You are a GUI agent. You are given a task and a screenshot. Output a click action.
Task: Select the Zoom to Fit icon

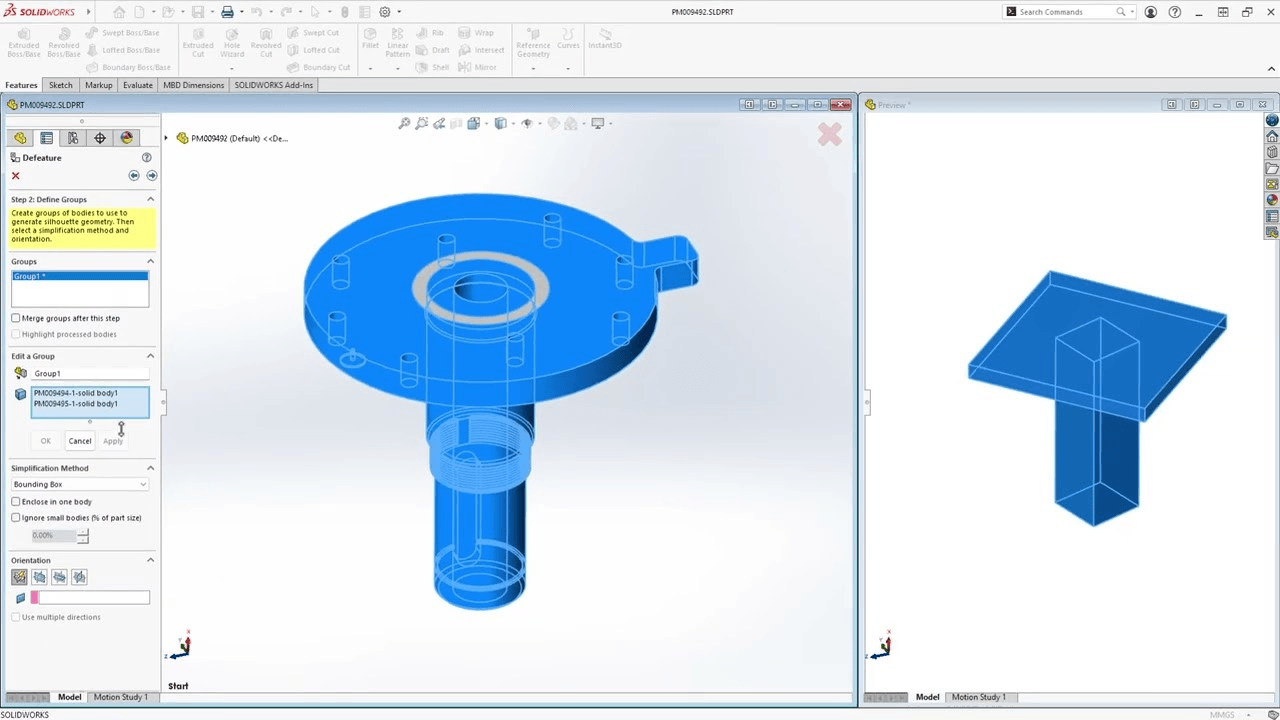tap(405, 123)
